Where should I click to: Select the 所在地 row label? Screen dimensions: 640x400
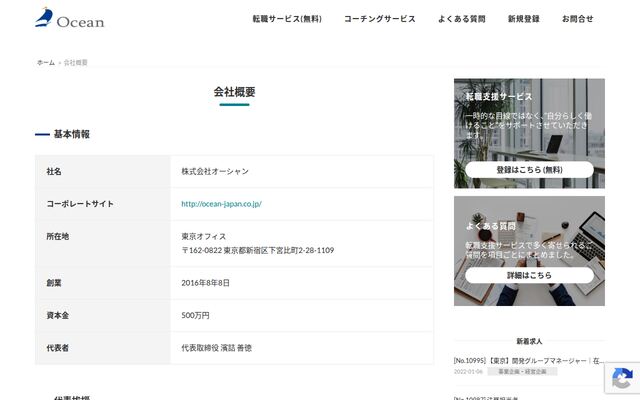(x=58, y=236)
